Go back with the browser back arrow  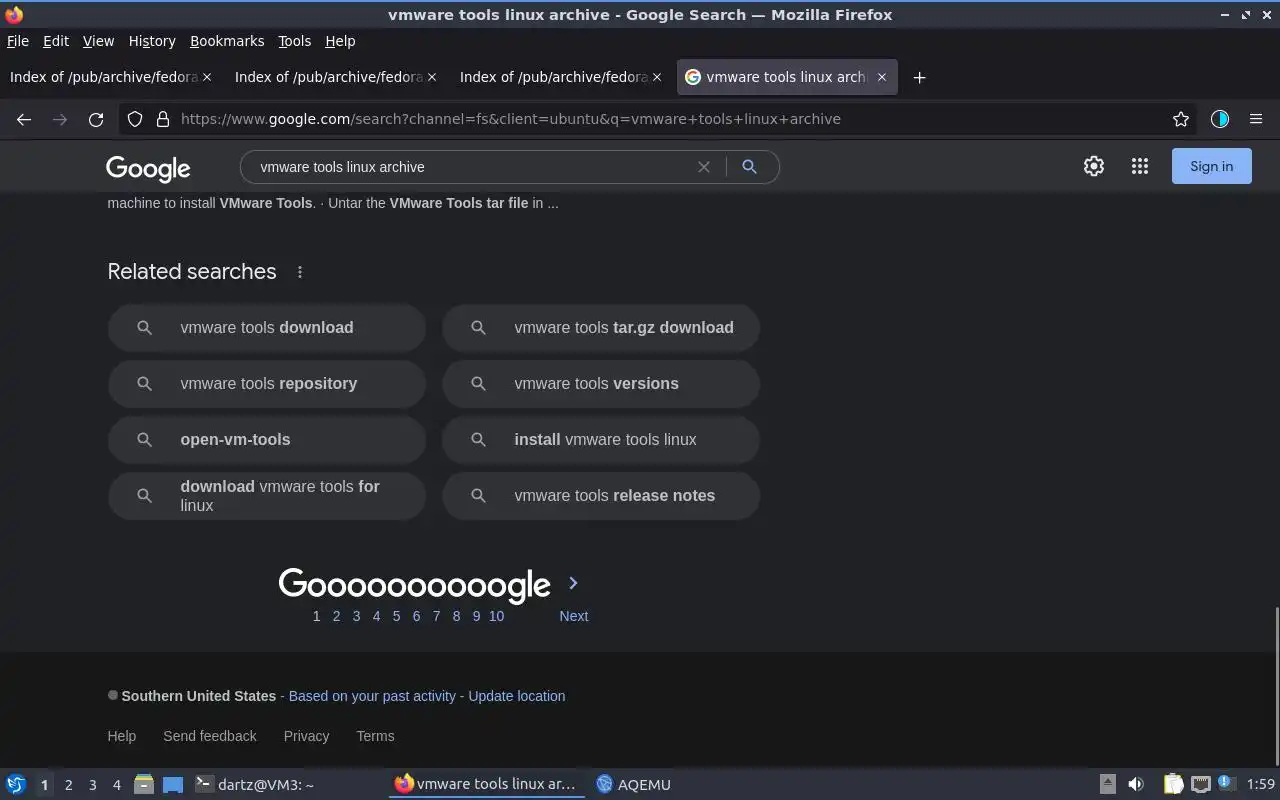(24, 119)
